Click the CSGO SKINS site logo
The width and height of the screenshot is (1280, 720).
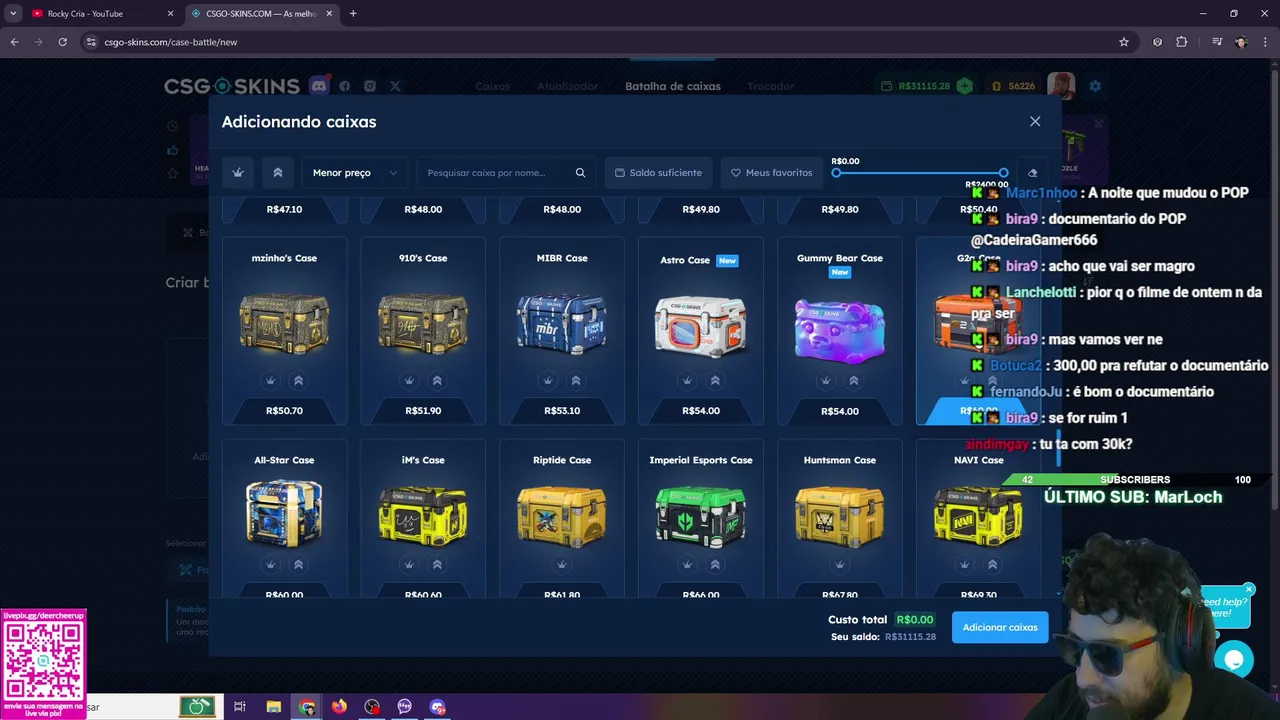[232, 86]
